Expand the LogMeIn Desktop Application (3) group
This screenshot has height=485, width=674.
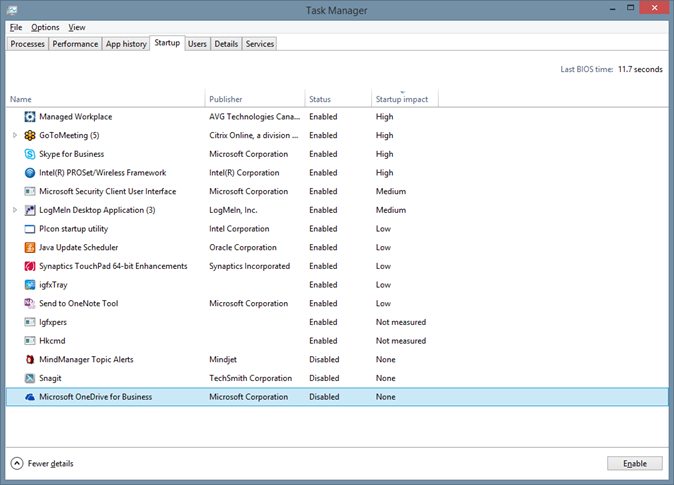pyautogui.click(x=15, y=210)
